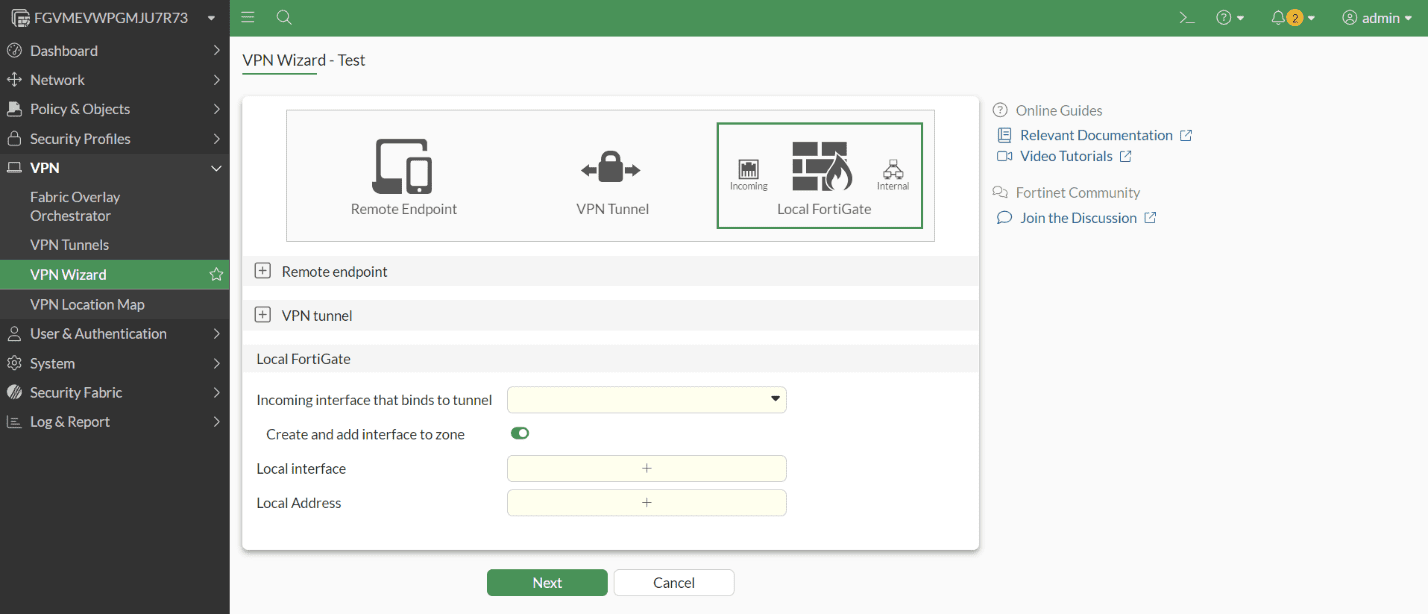The height and width of the screenshot is (614, 1428).
Task: Expand the Log & Report chevron
Action: click(x=216, y=422)
